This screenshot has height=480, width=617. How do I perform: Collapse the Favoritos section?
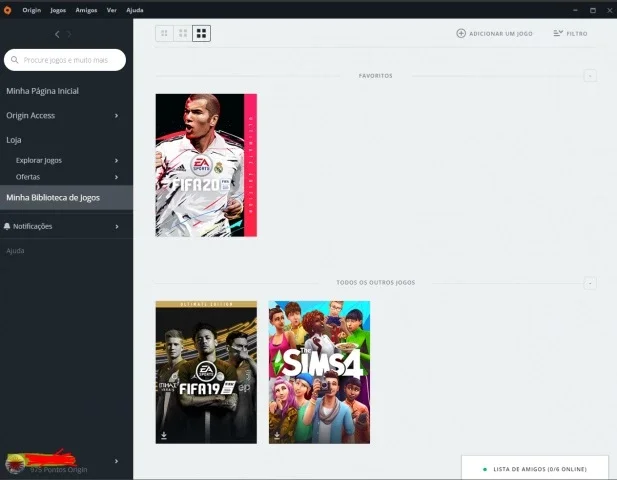point(590,76)
